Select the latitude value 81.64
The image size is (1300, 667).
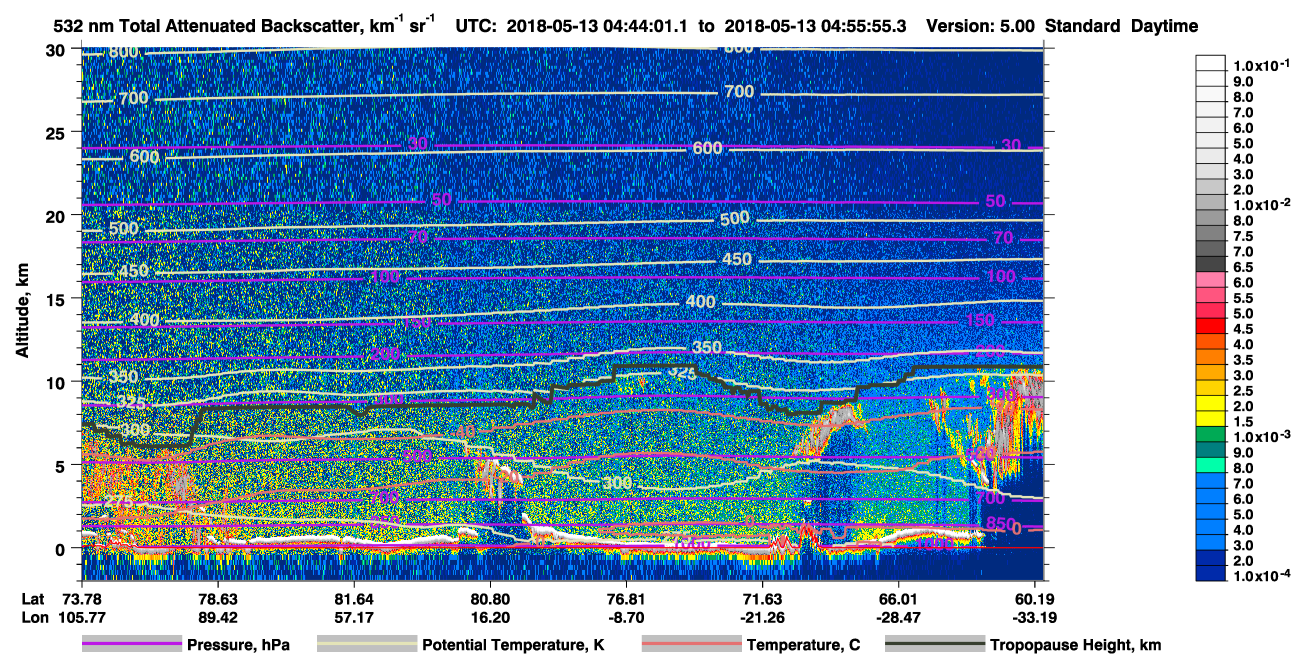pos(353,599)
